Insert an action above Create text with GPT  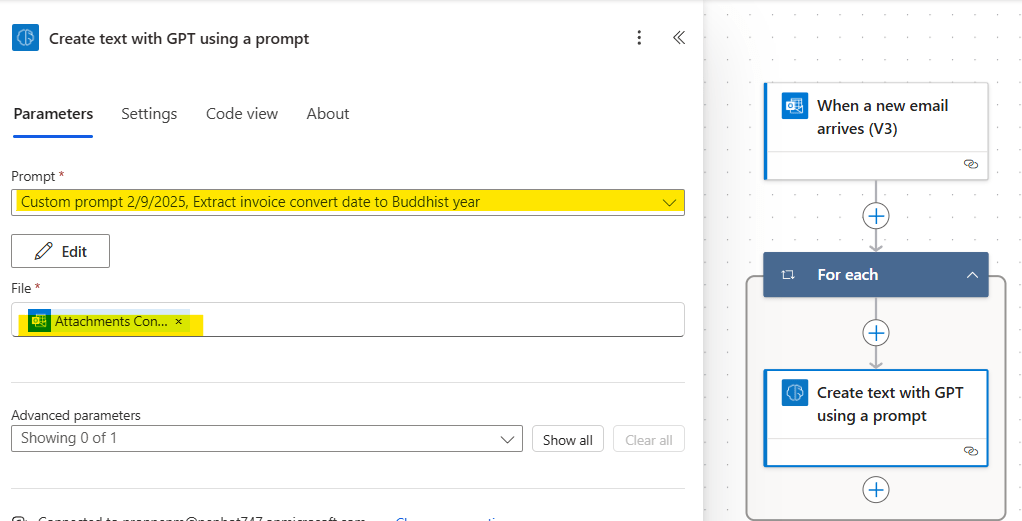tap(876, 333)
